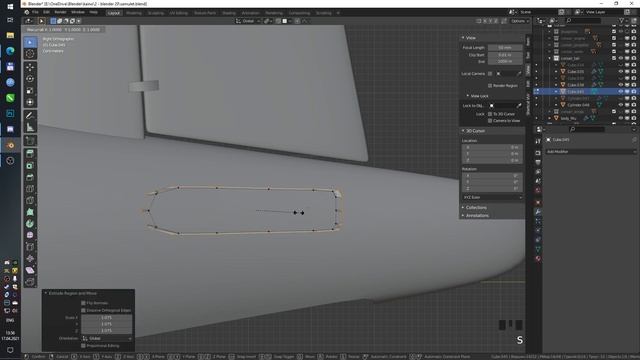Select the 3D Cursor tool
The width and height of the screenshot is (640, 360).
click(x=30, y=53)
